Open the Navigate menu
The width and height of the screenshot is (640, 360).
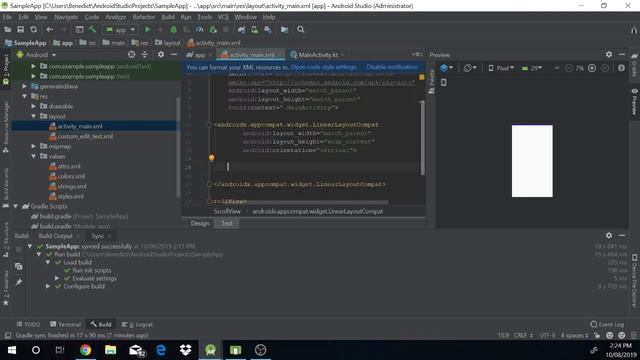tap(66, 17)
